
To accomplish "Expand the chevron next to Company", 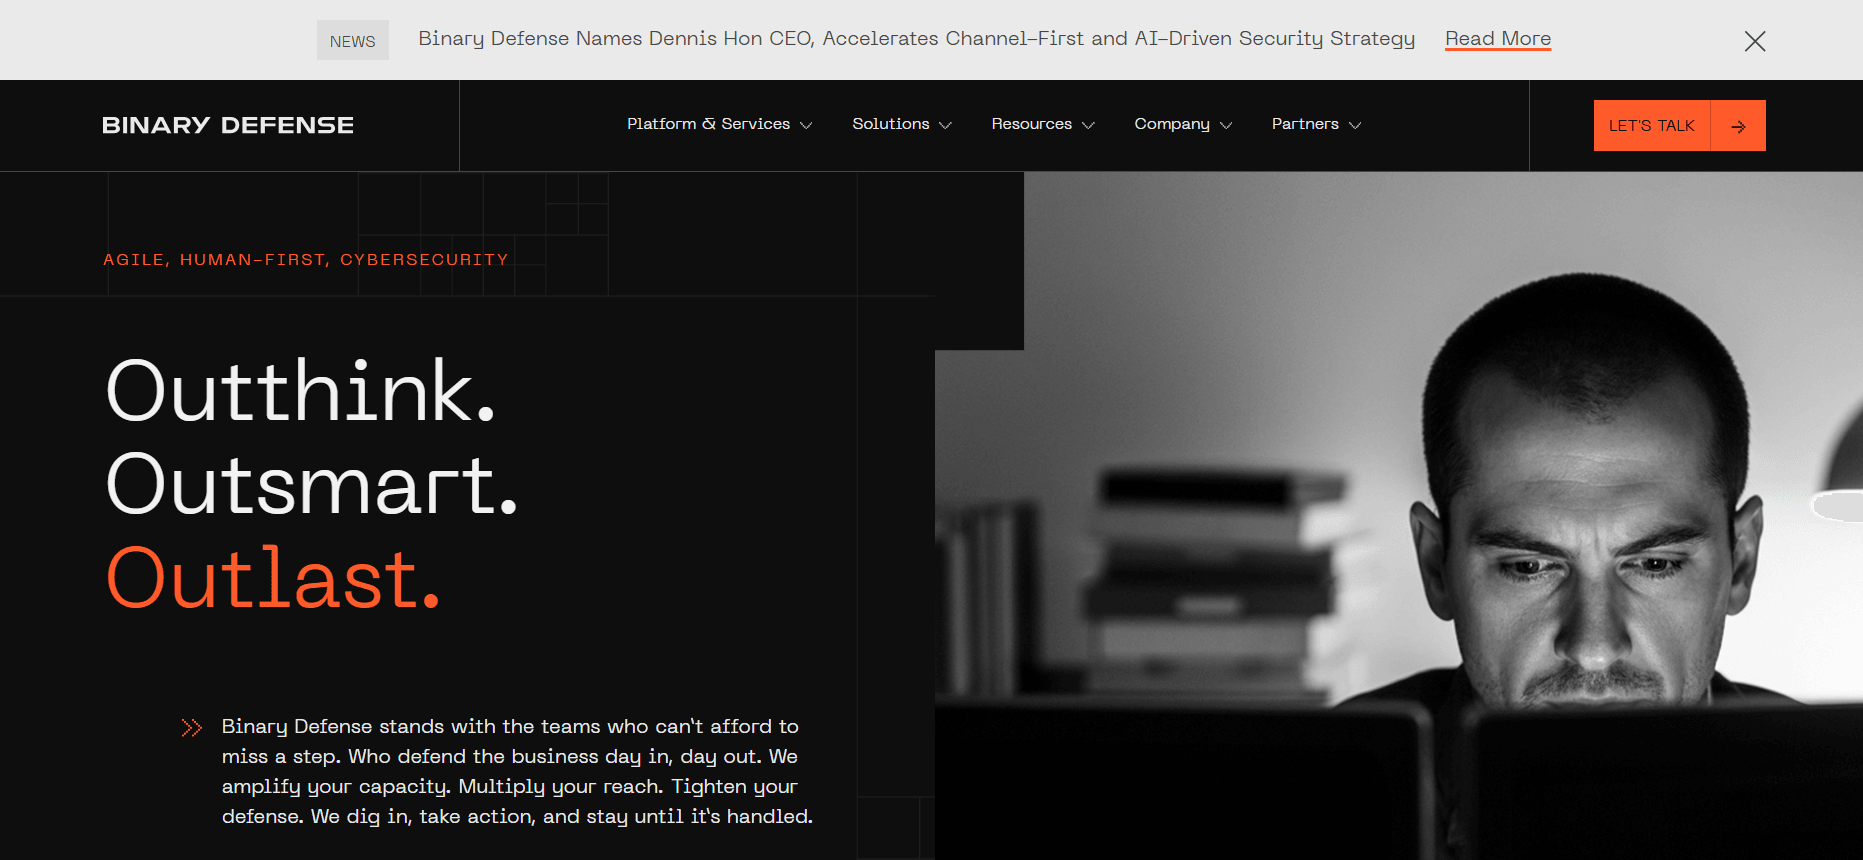I will [1226, 125].
